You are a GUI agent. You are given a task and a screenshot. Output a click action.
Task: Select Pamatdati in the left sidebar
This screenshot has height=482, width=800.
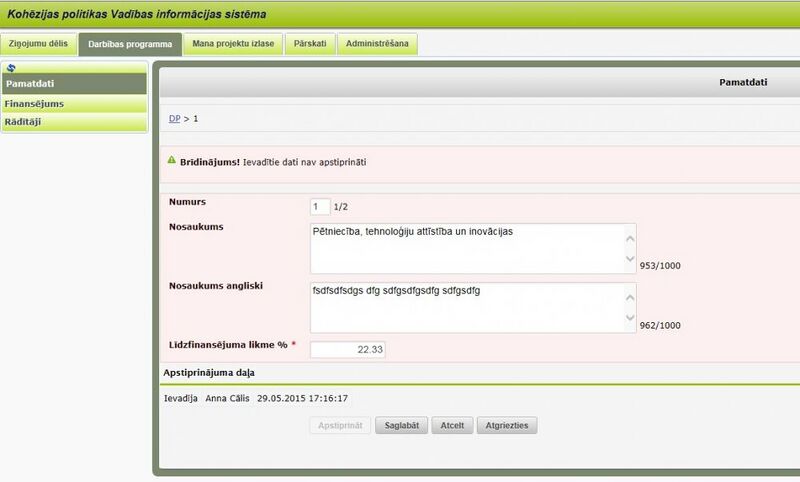tap(74, 83)
